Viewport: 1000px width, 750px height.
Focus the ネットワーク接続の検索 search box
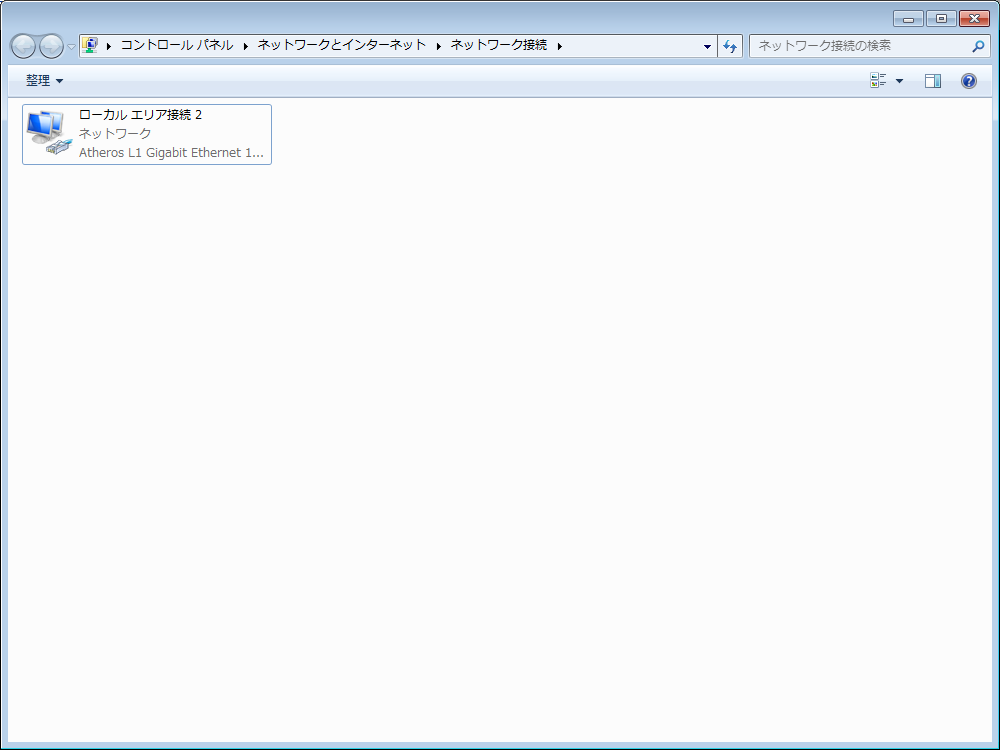(x=858, y=46)
